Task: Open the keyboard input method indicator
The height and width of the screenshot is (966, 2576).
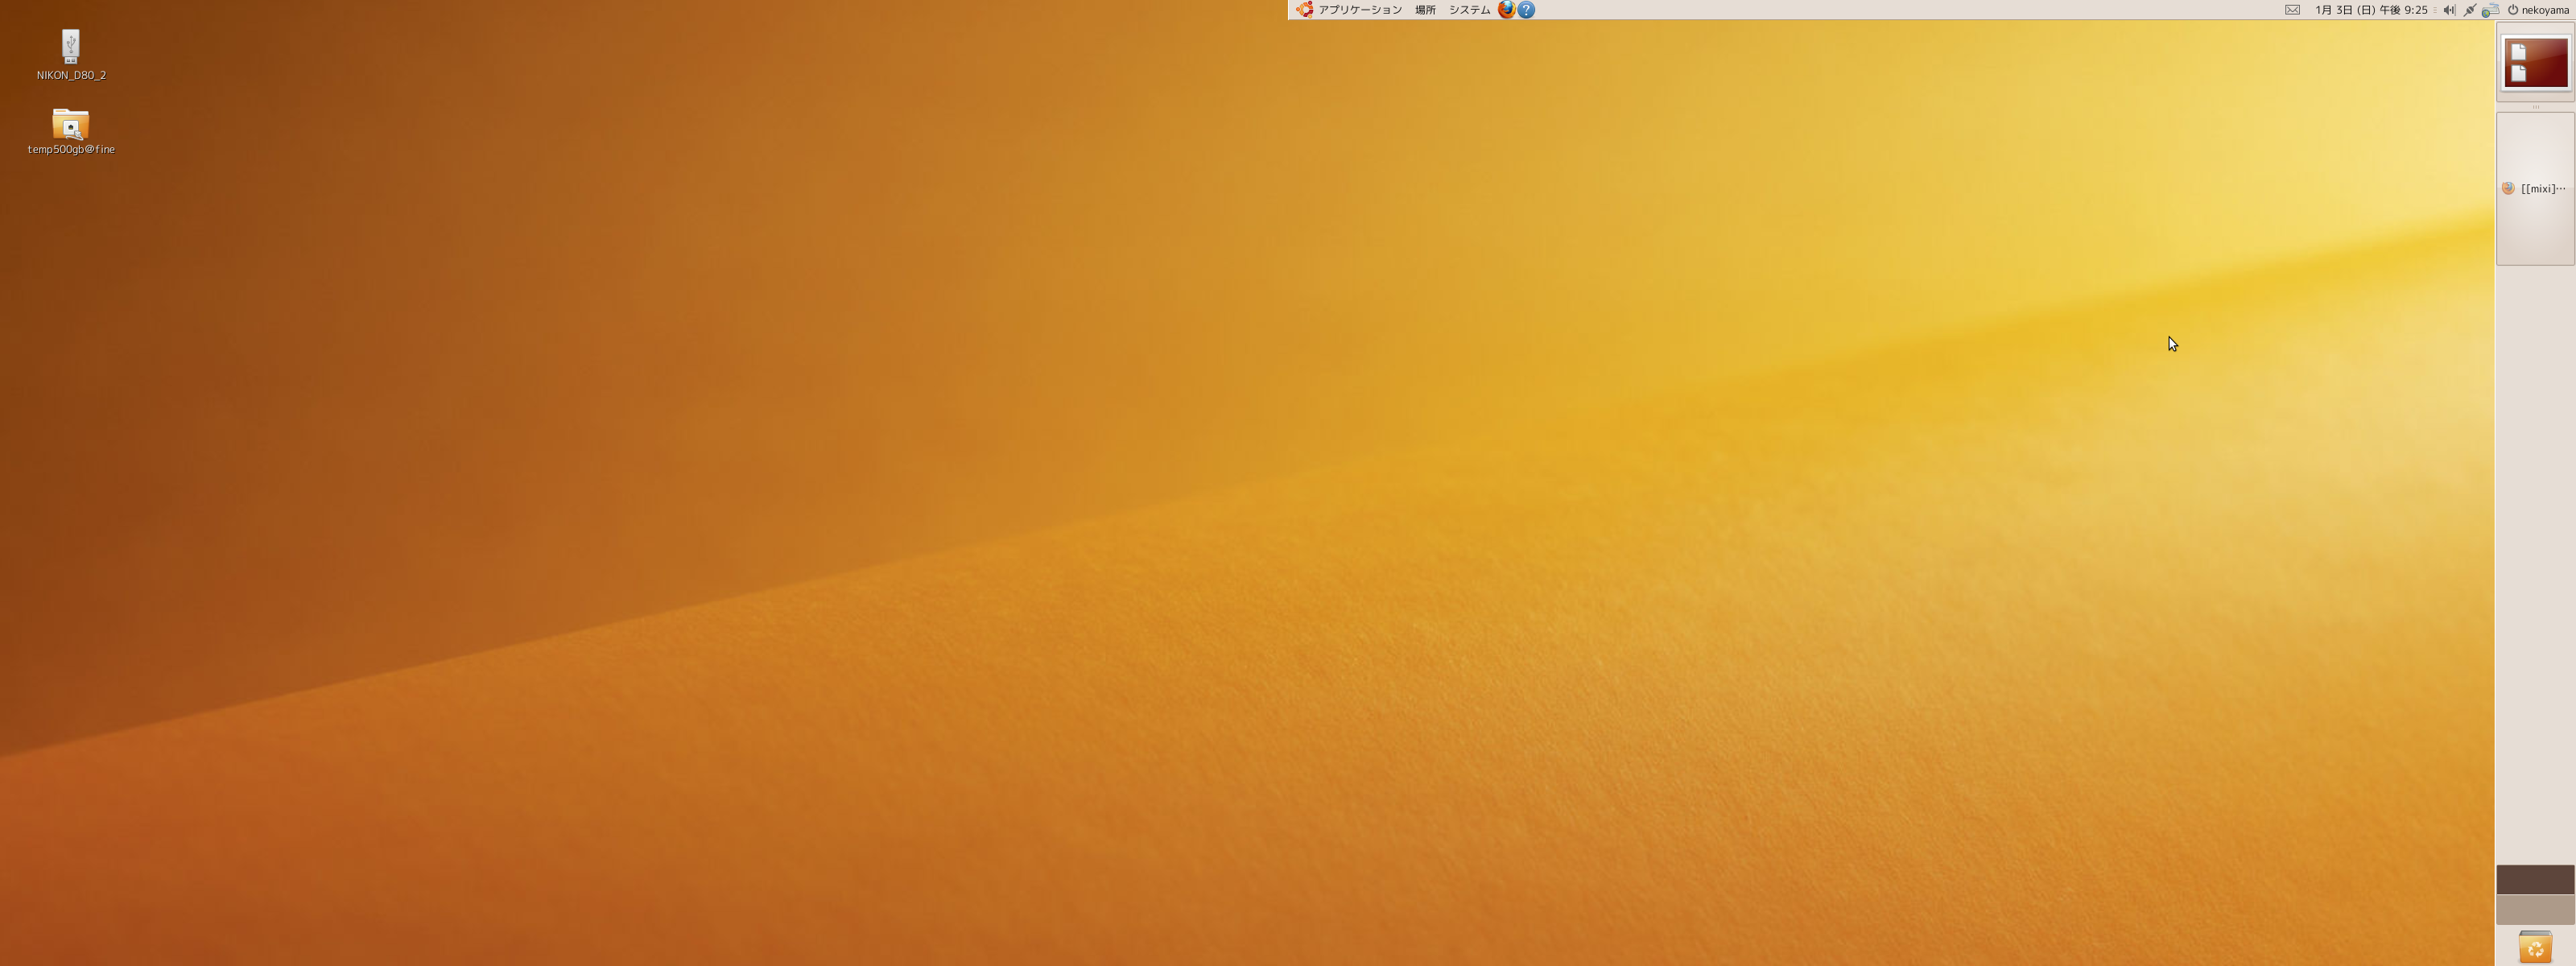Action: (2490, 10)
